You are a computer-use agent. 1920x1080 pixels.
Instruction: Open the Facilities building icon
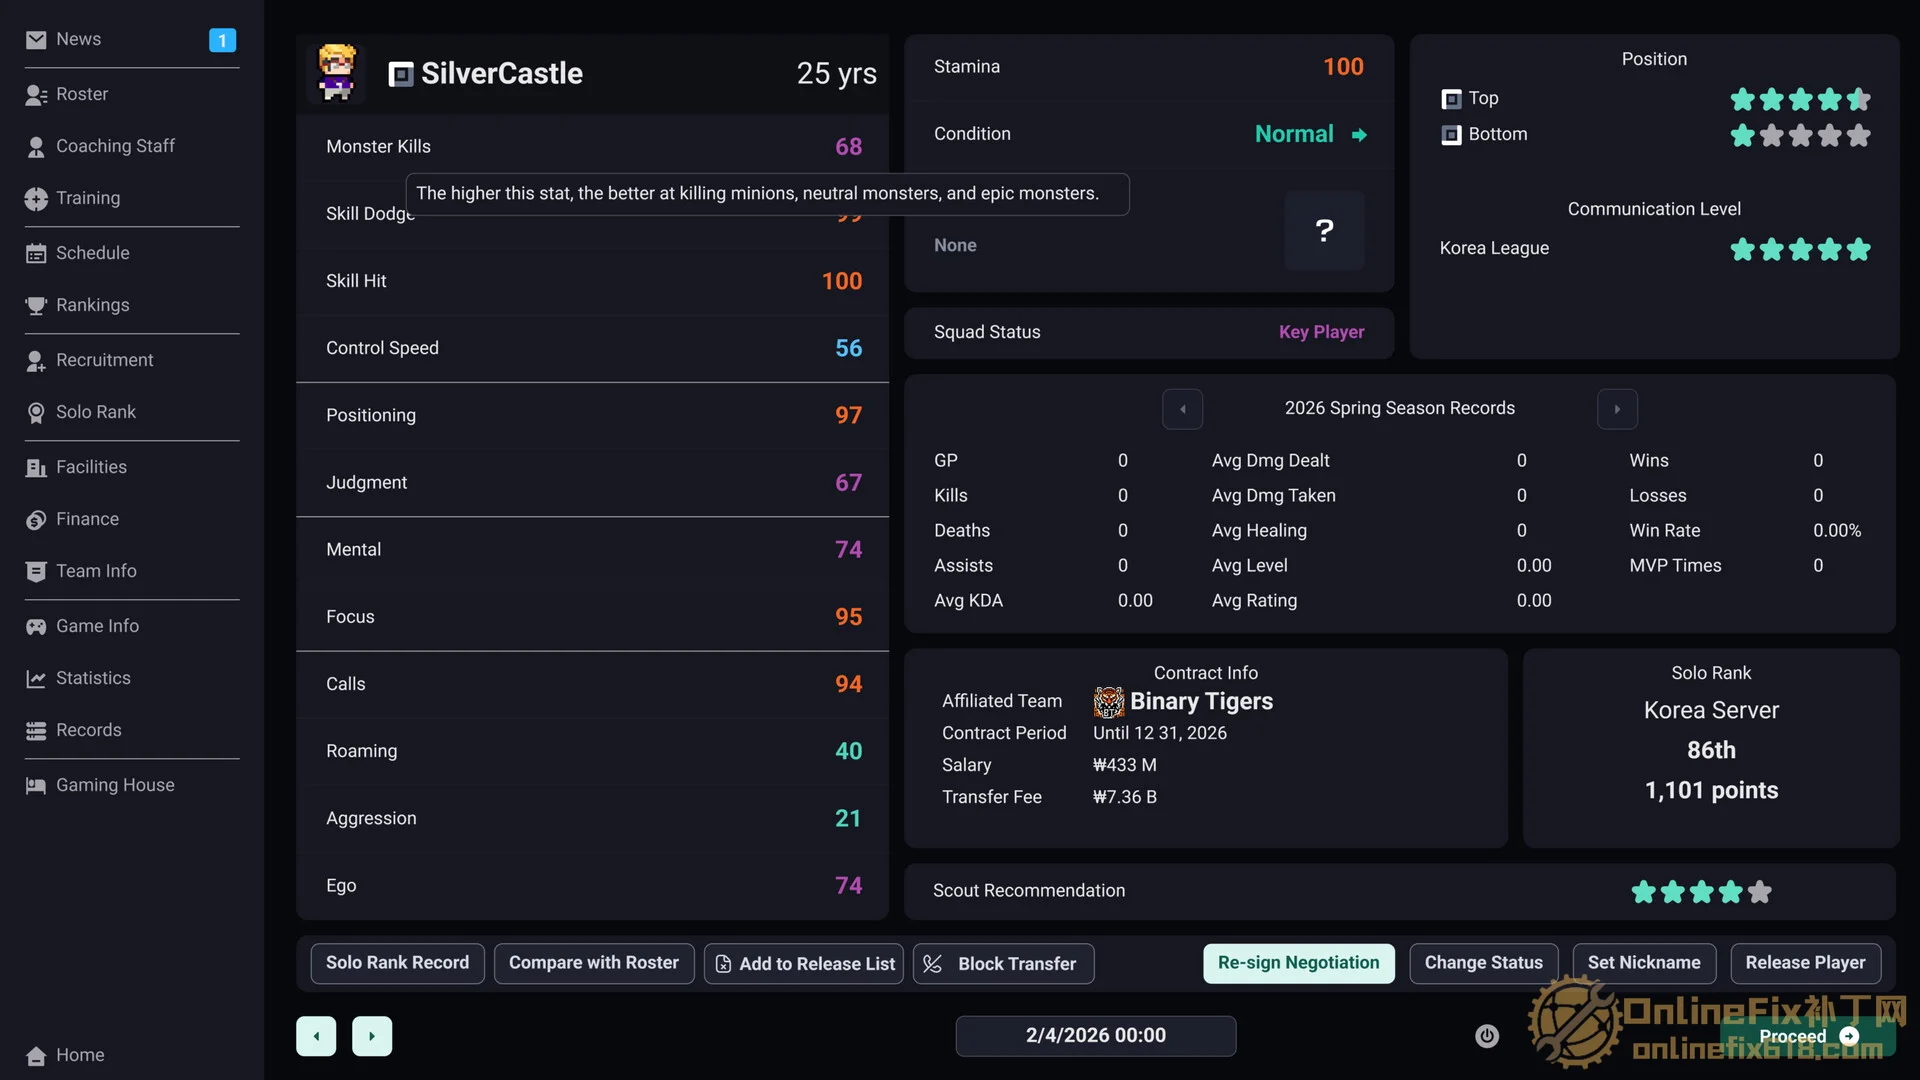[36, 468]
